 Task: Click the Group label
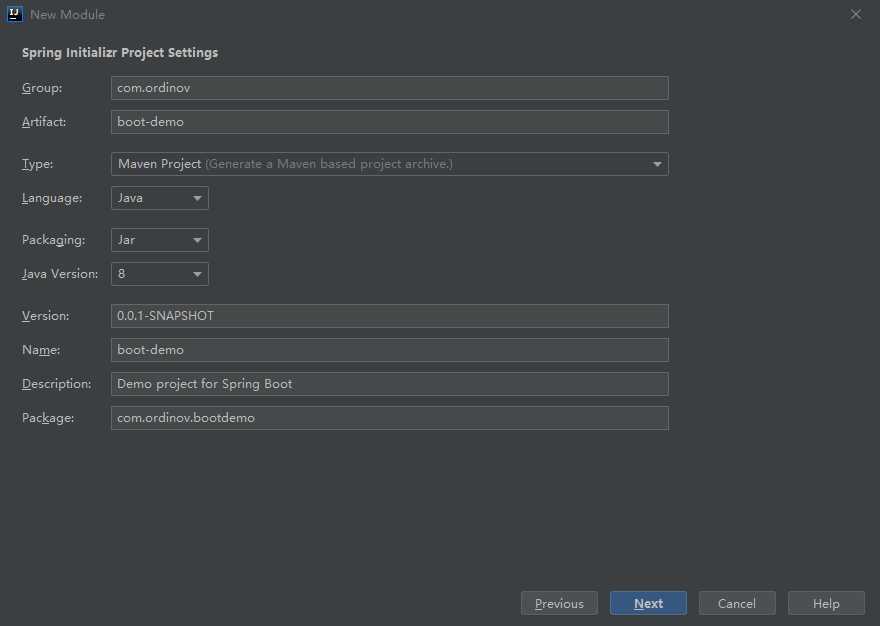[42, 88]
